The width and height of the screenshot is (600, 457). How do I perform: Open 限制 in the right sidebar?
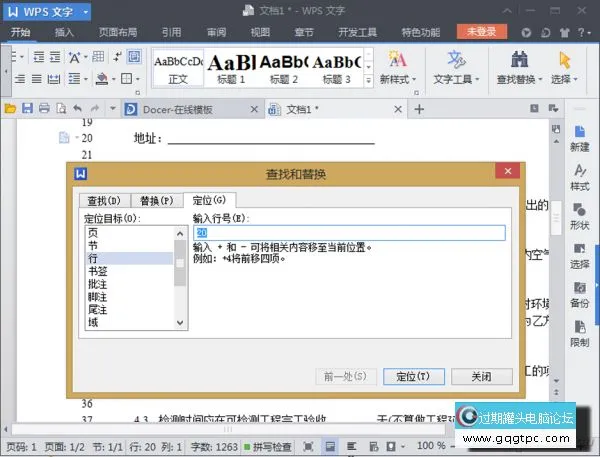click(579, 334)
